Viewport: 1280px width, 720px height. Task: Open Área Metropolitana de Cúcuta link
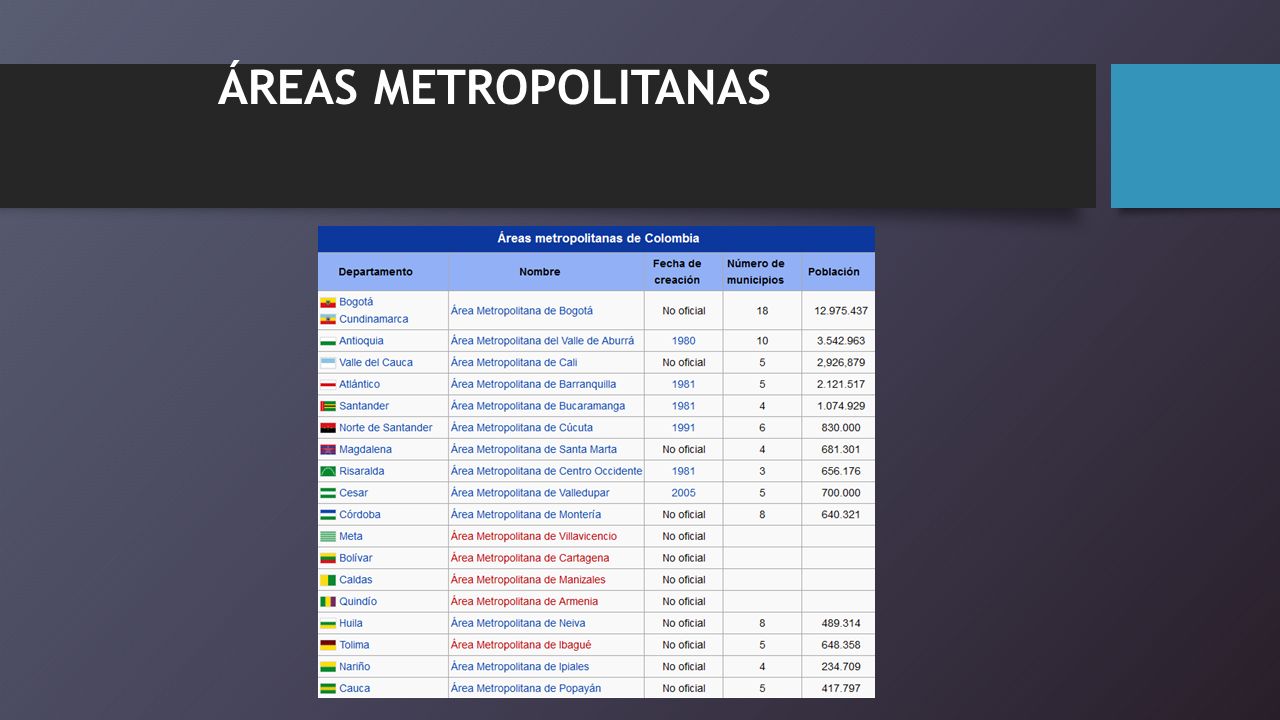tap(522, 428)
